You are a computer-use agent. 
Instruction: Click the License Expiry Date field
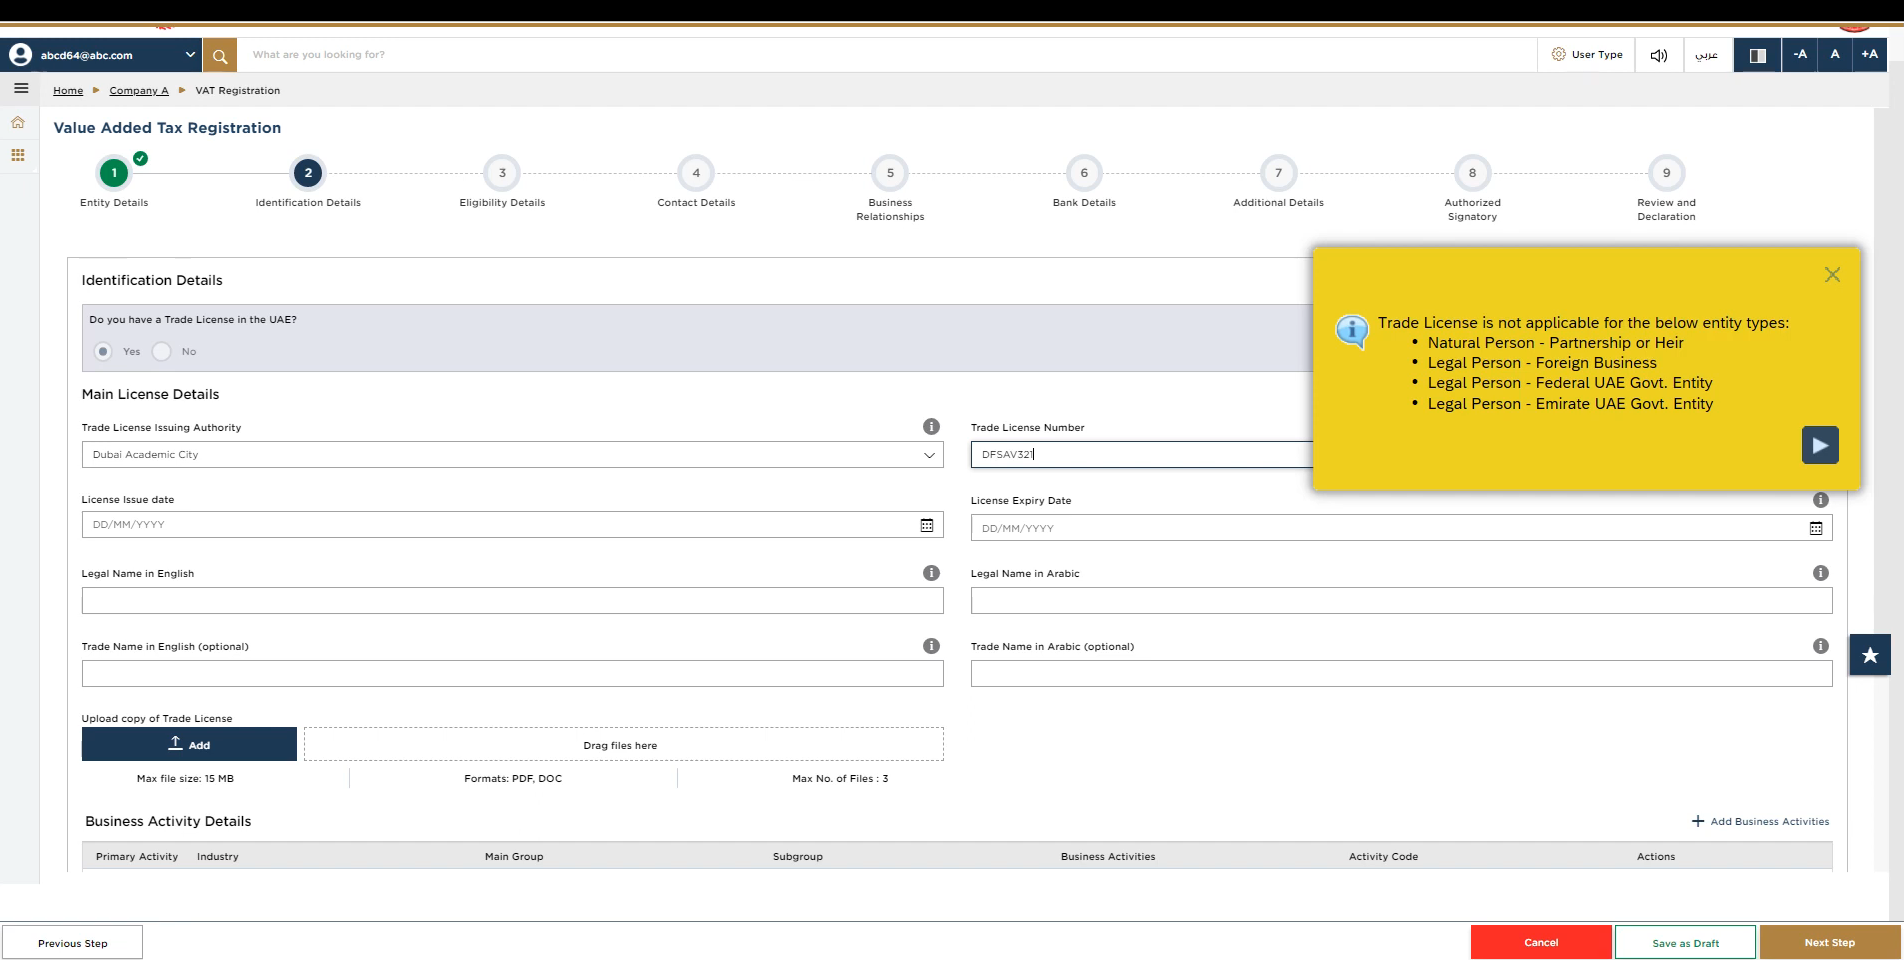point(1401,528)
